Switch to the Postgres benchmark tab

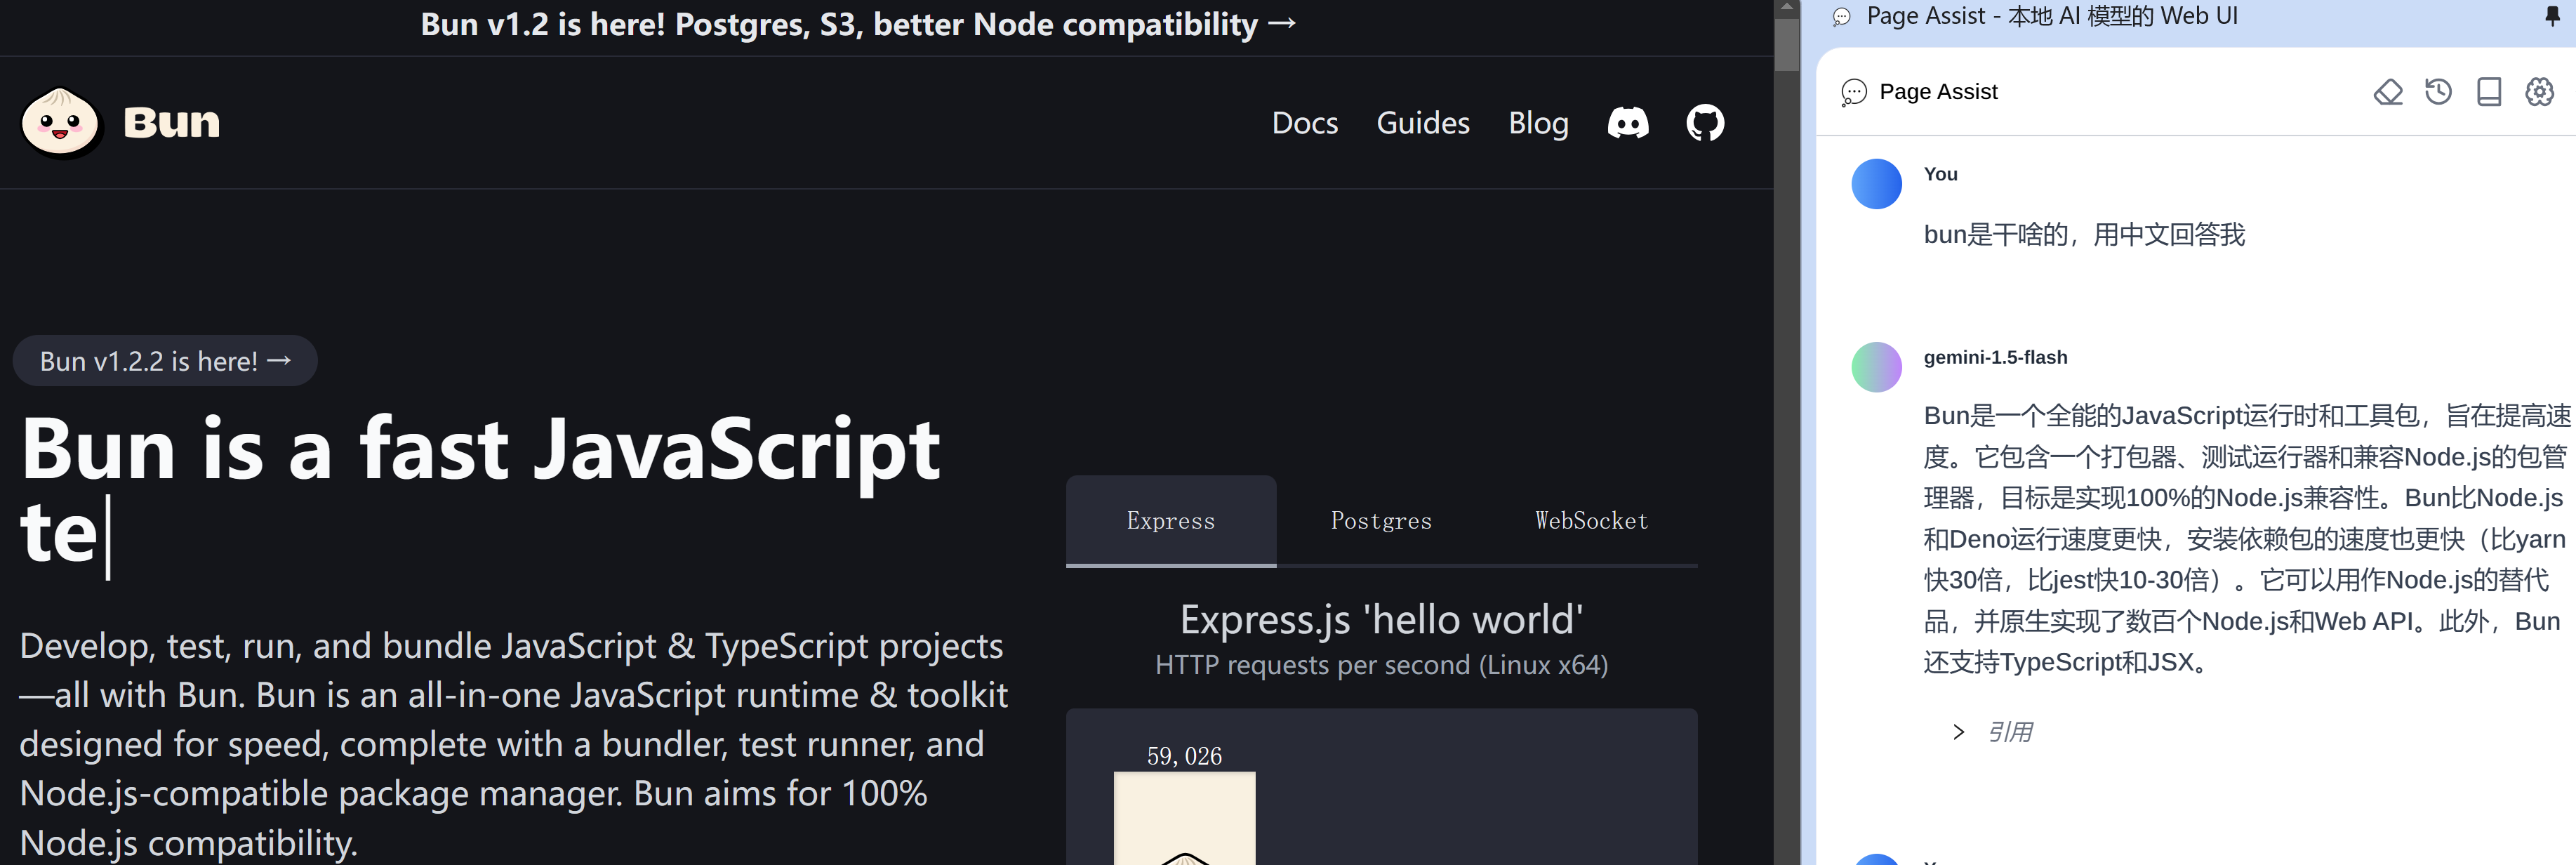pos(1380,521)
